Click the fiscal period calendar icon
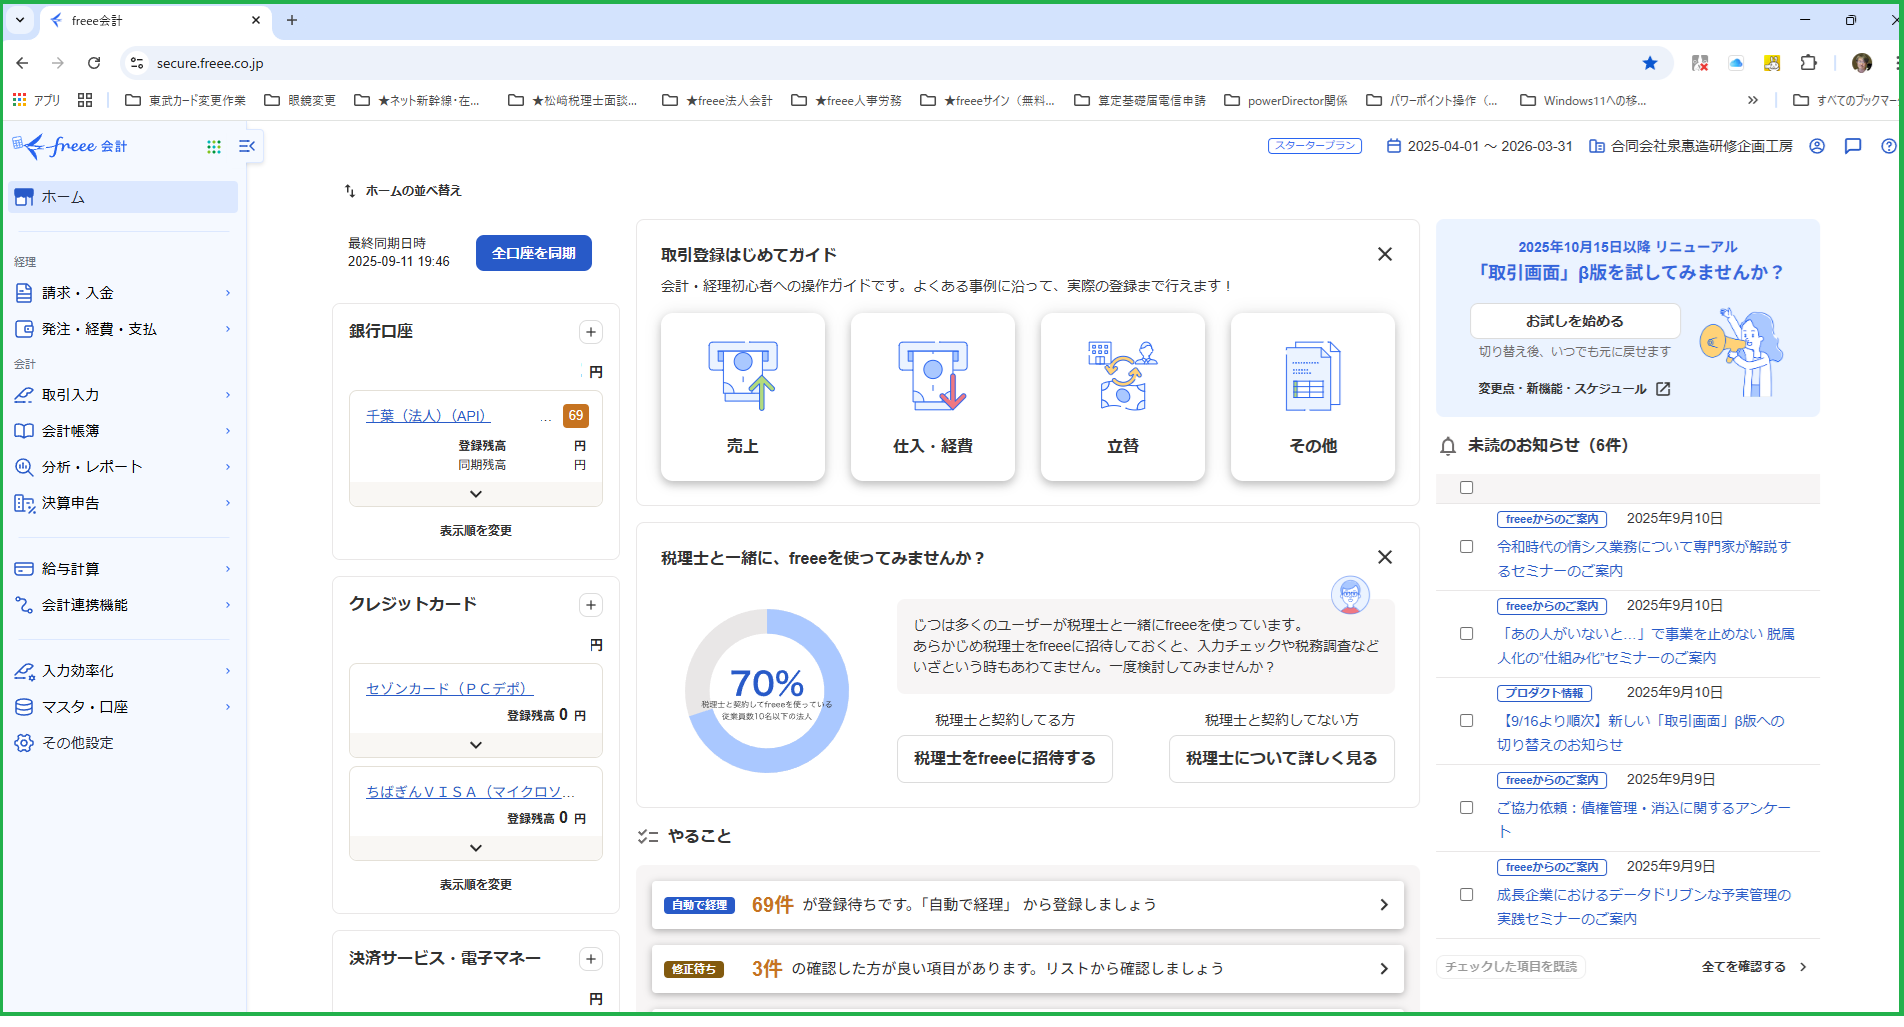Image resolution: width=1904 pixels, height=1027 pixels. [x=1393, y=146]
